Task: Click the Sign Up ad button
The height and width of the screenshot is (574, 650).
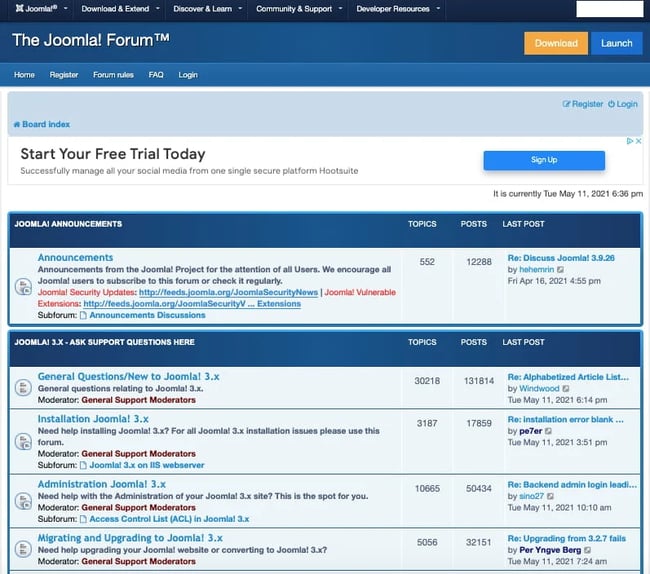Action: pyautogui.click(x=544, y=160)
